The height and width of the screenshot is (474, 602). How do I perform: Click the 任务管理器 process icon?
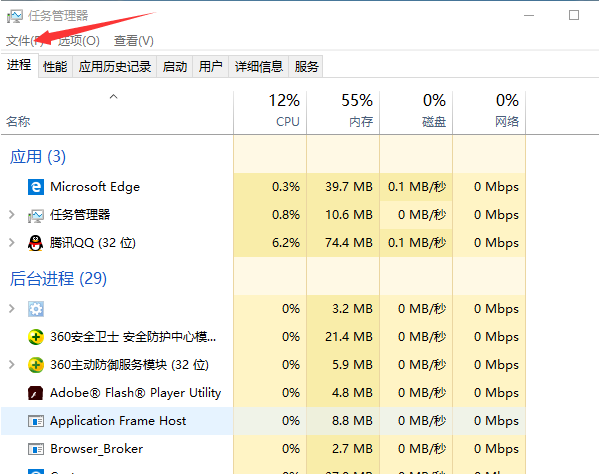pyautogui.click(x=36, y=215)
